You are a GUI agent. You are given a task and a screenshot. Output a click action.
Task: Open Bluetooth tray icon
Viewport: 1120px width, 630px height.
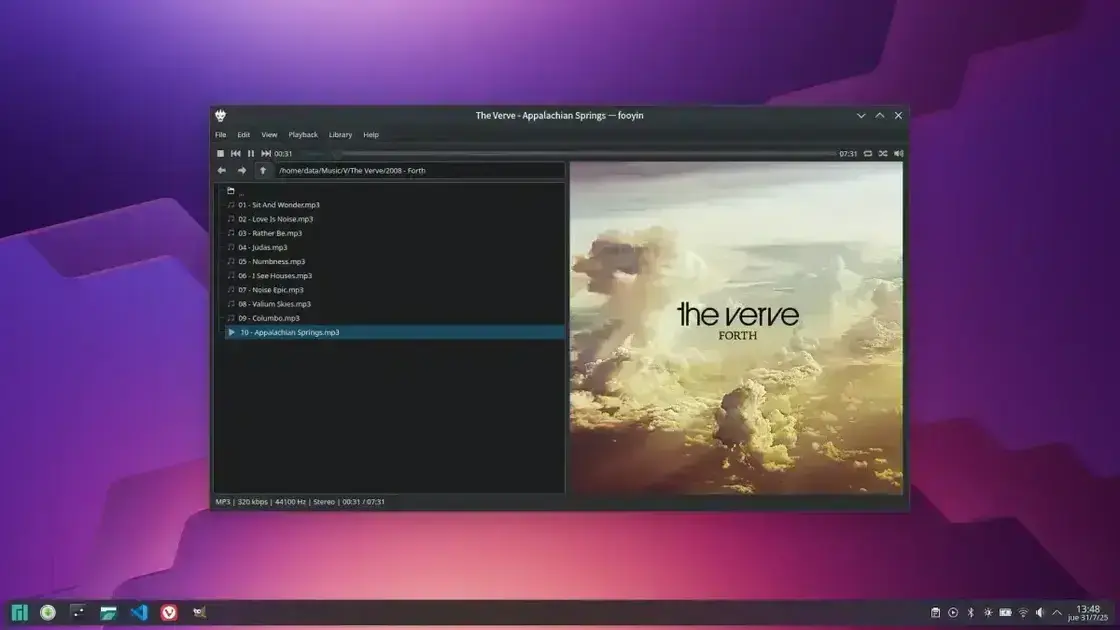(970, 612)
